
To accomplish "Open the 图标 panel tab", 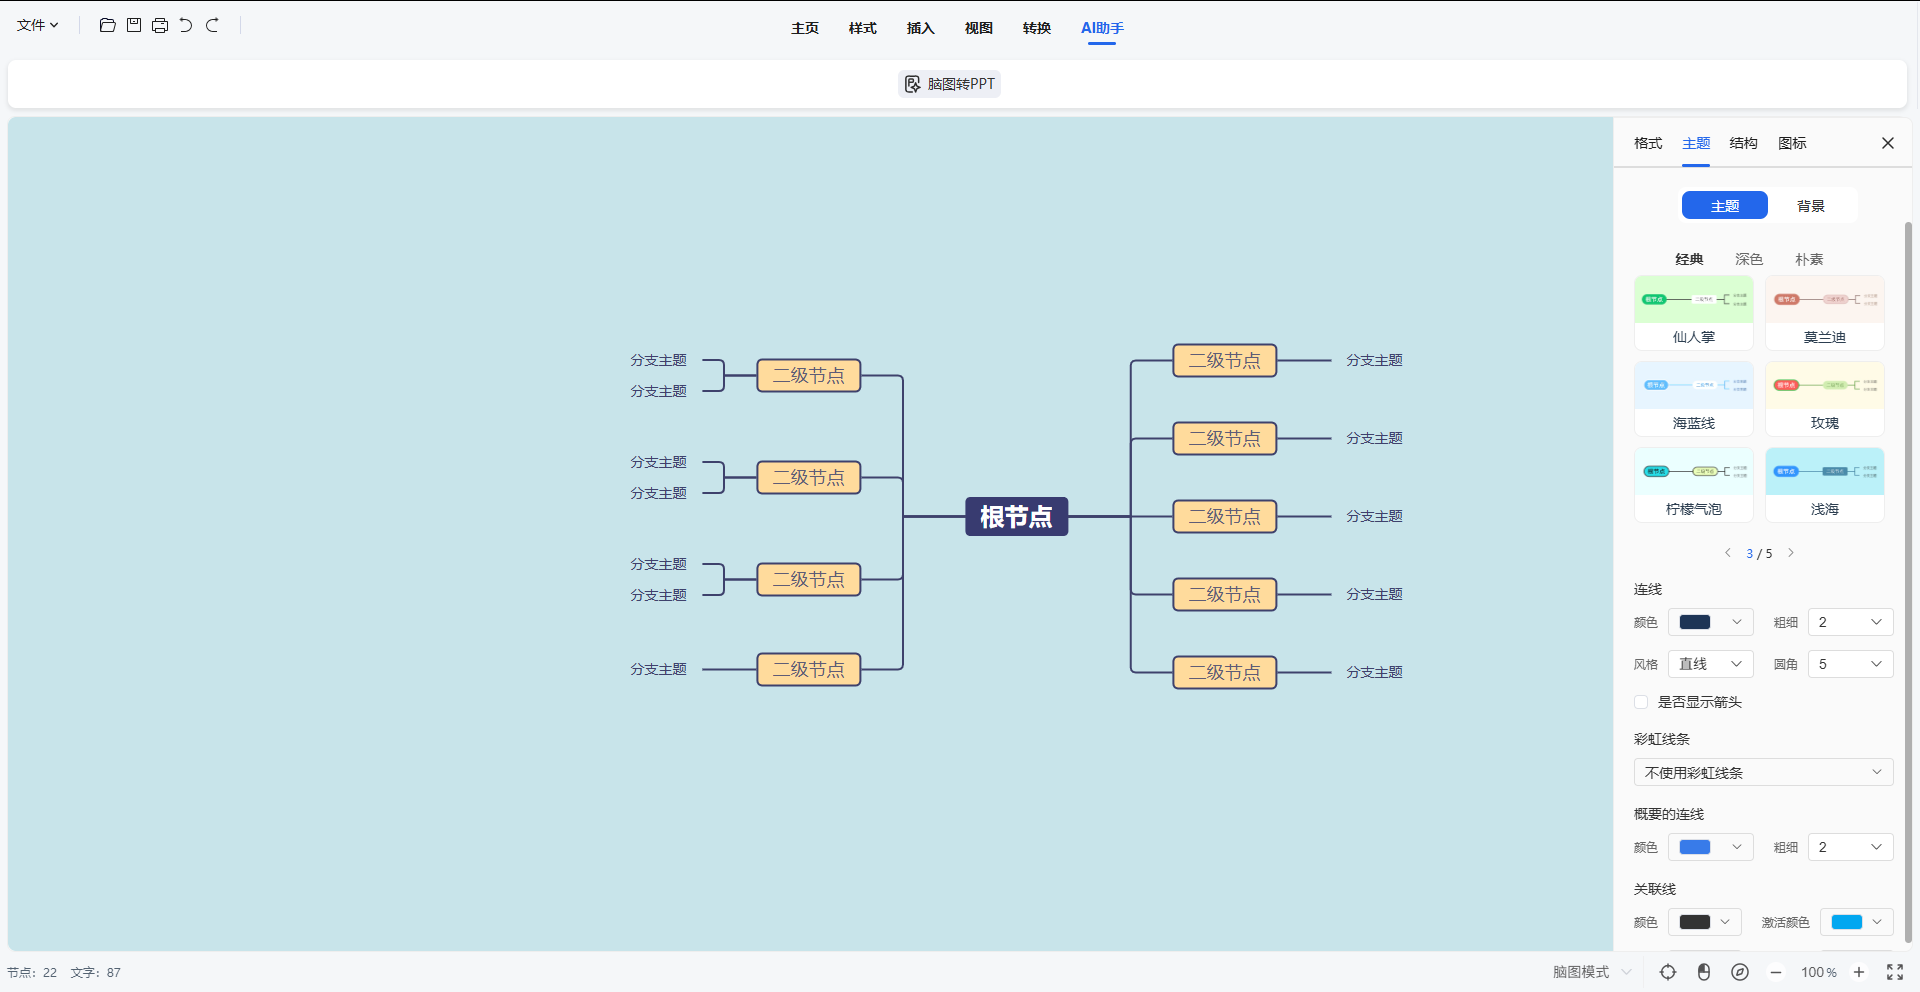I will tap(1792, 143).
